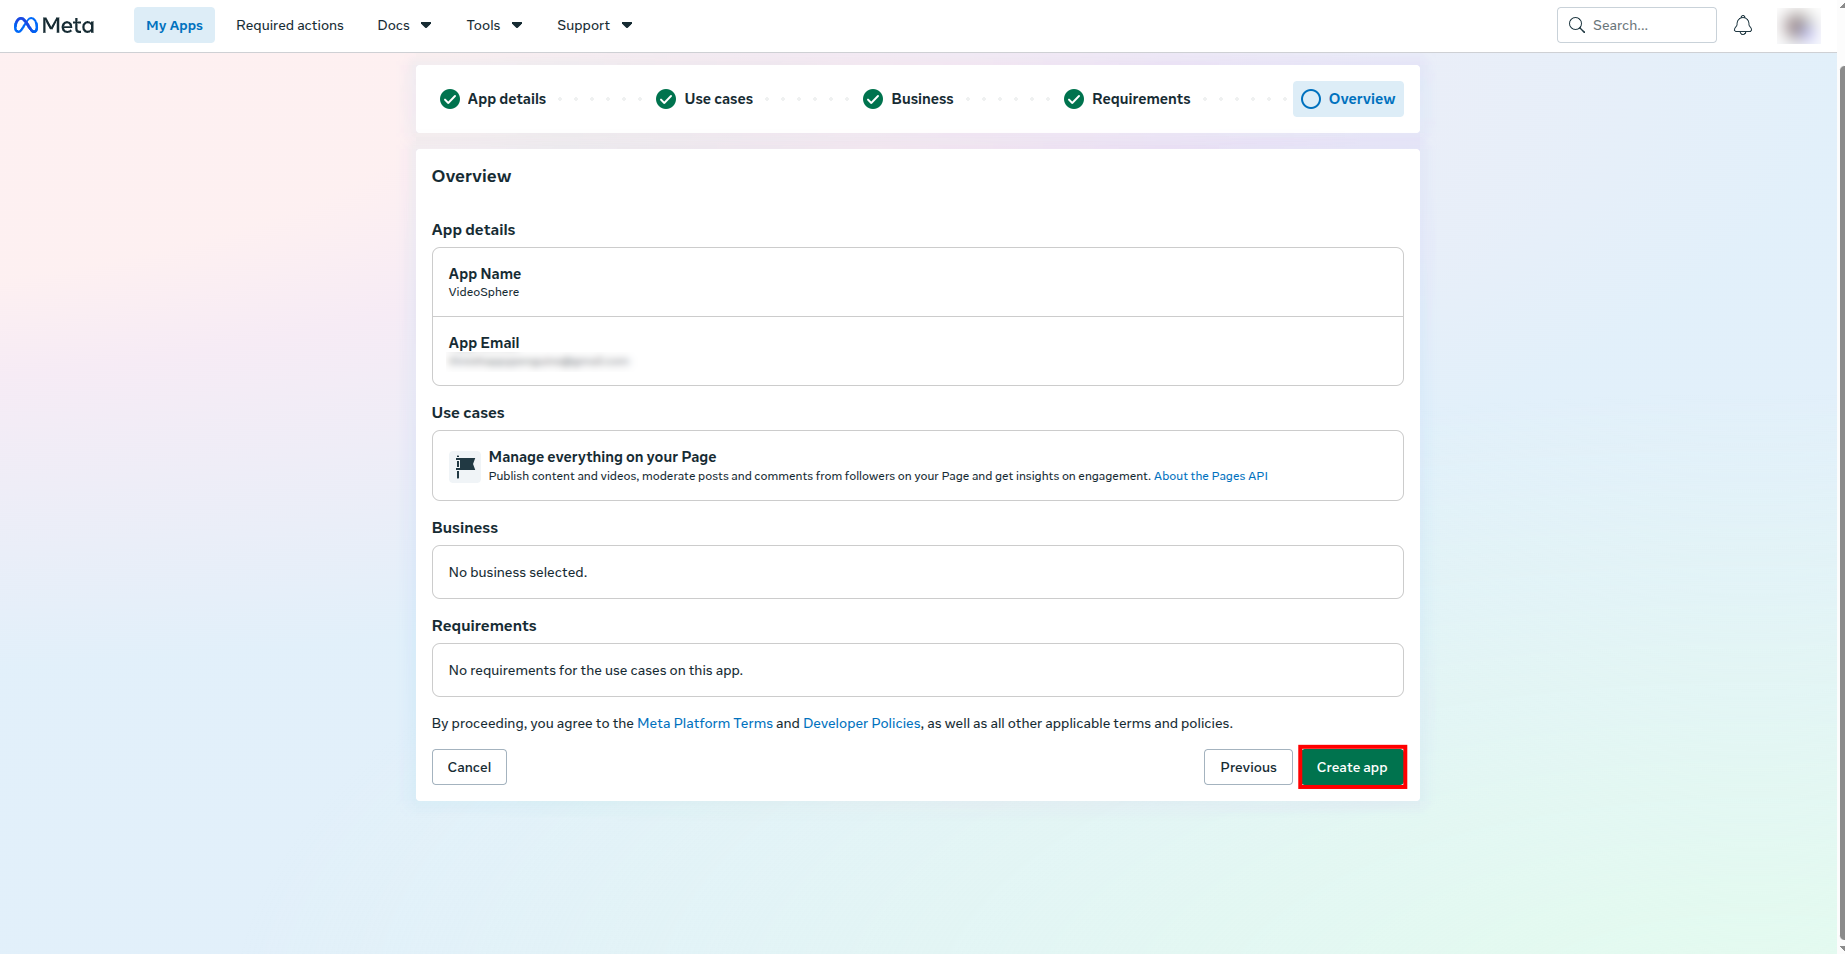1845x954 pixels.
Task: Open the Meta logo home link
Action: click(x=54, y=25)
